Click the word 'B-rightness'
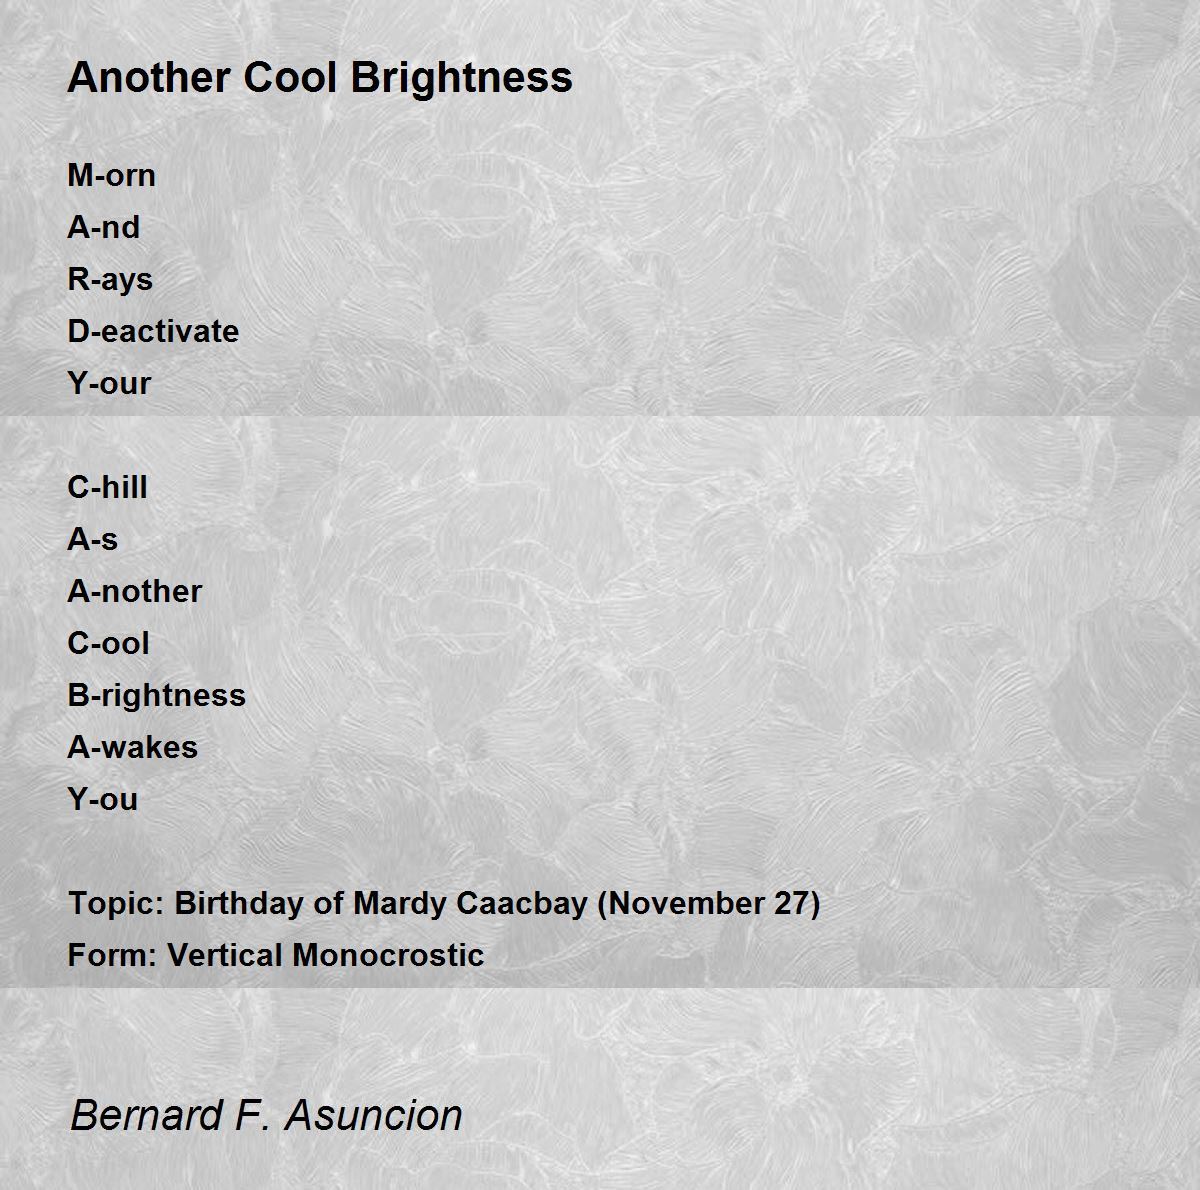Image resolution: width=1200 pixels, height=1190 pixels. click(156, 695)
